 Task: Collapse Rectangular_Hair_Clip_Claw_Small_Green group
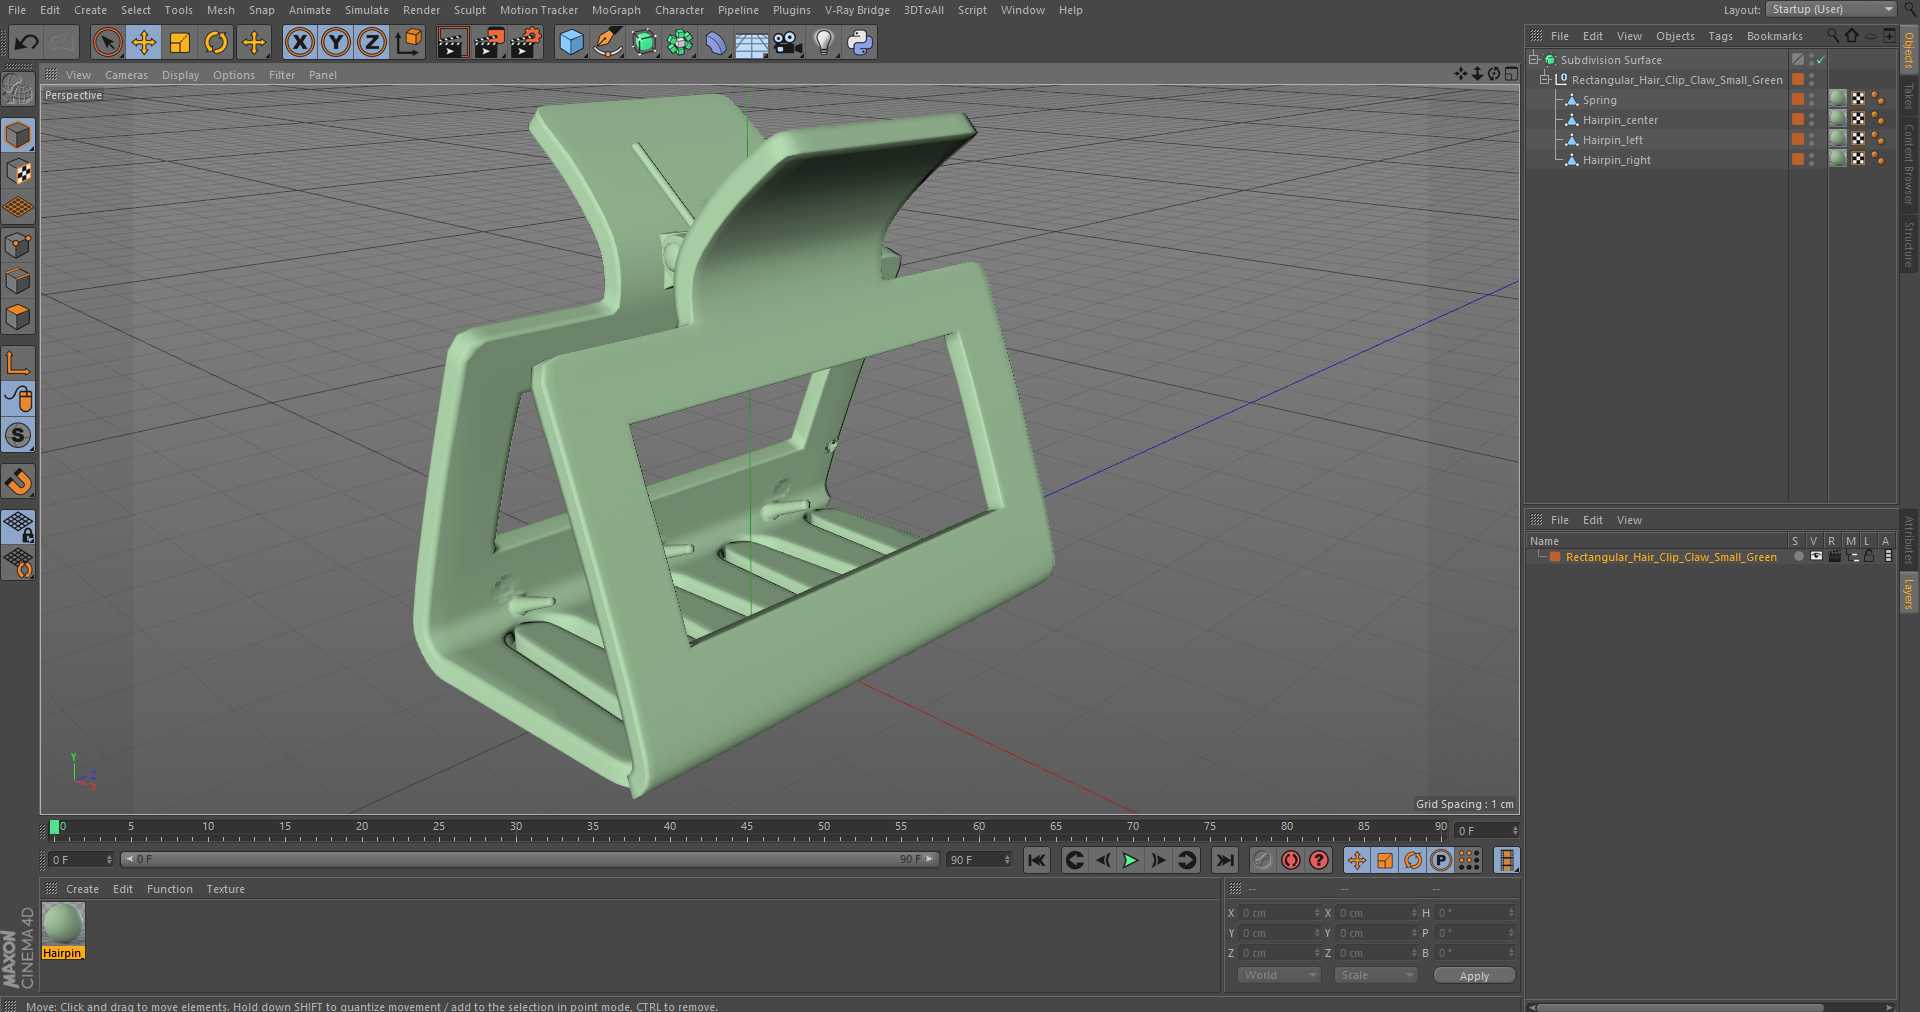click(x=1545, y=80)
